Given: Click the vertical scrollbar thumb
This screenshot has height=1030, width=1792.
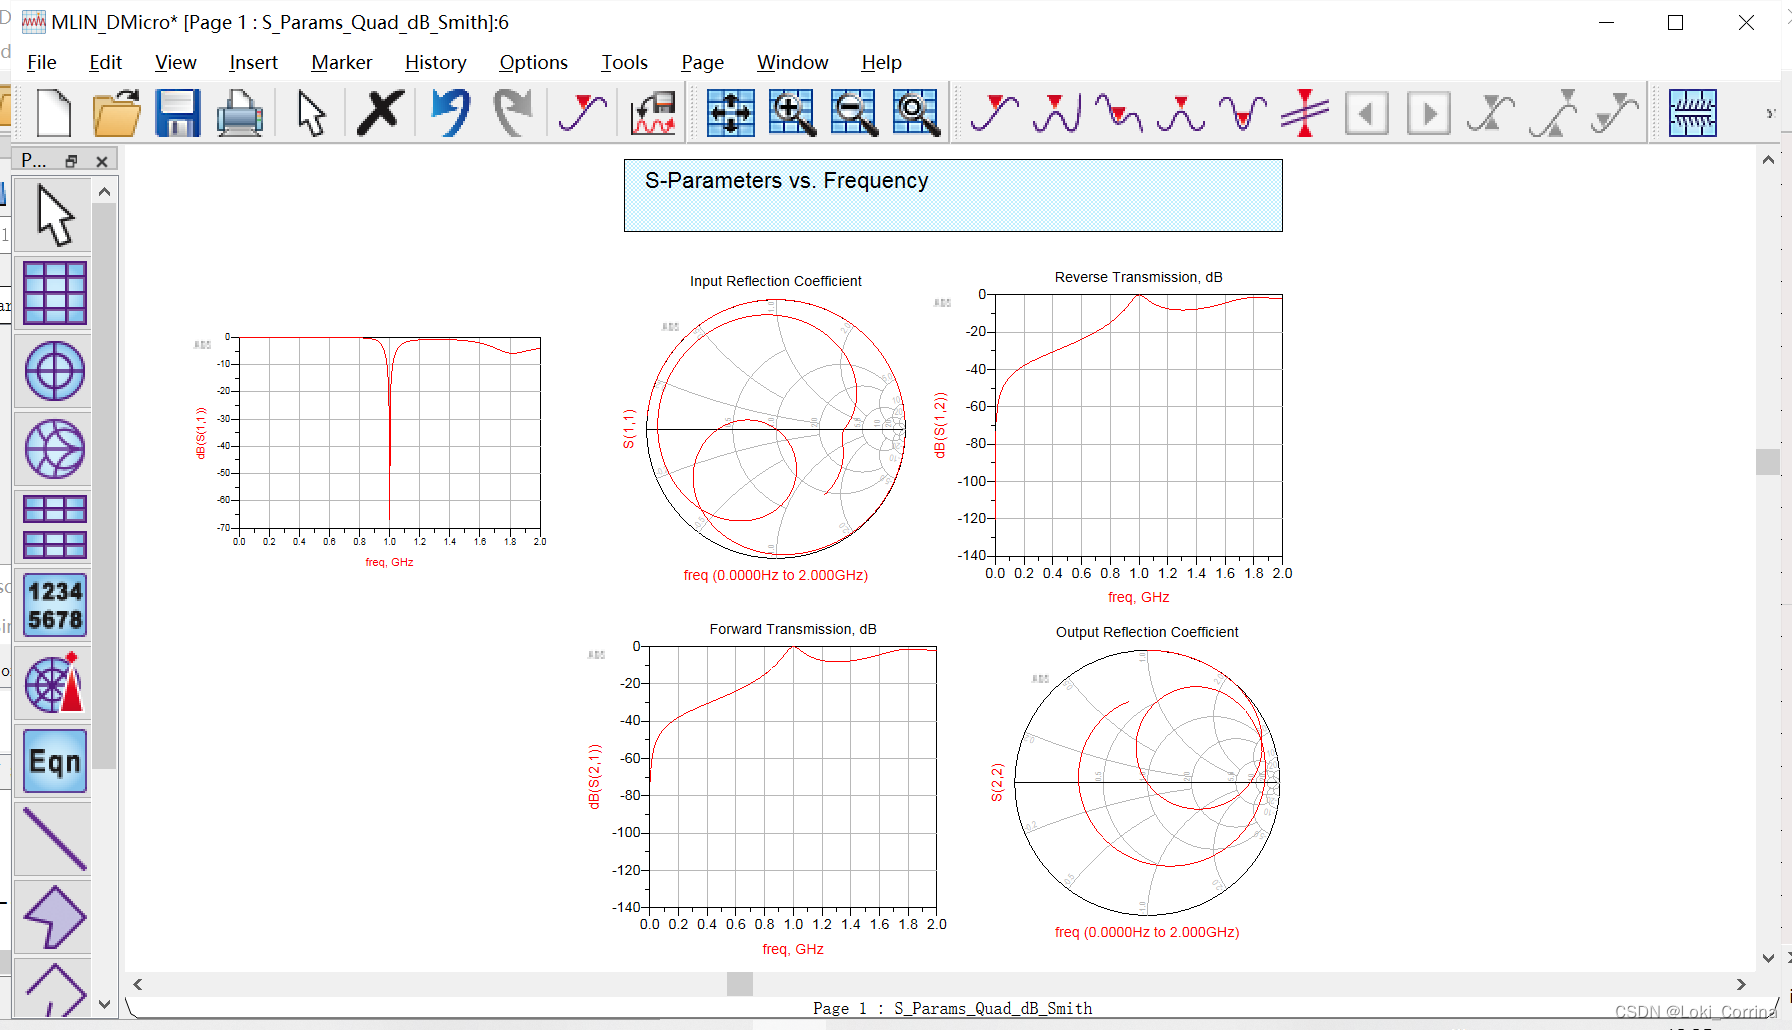Looking at the screenshot, I should pos(1768,462).
